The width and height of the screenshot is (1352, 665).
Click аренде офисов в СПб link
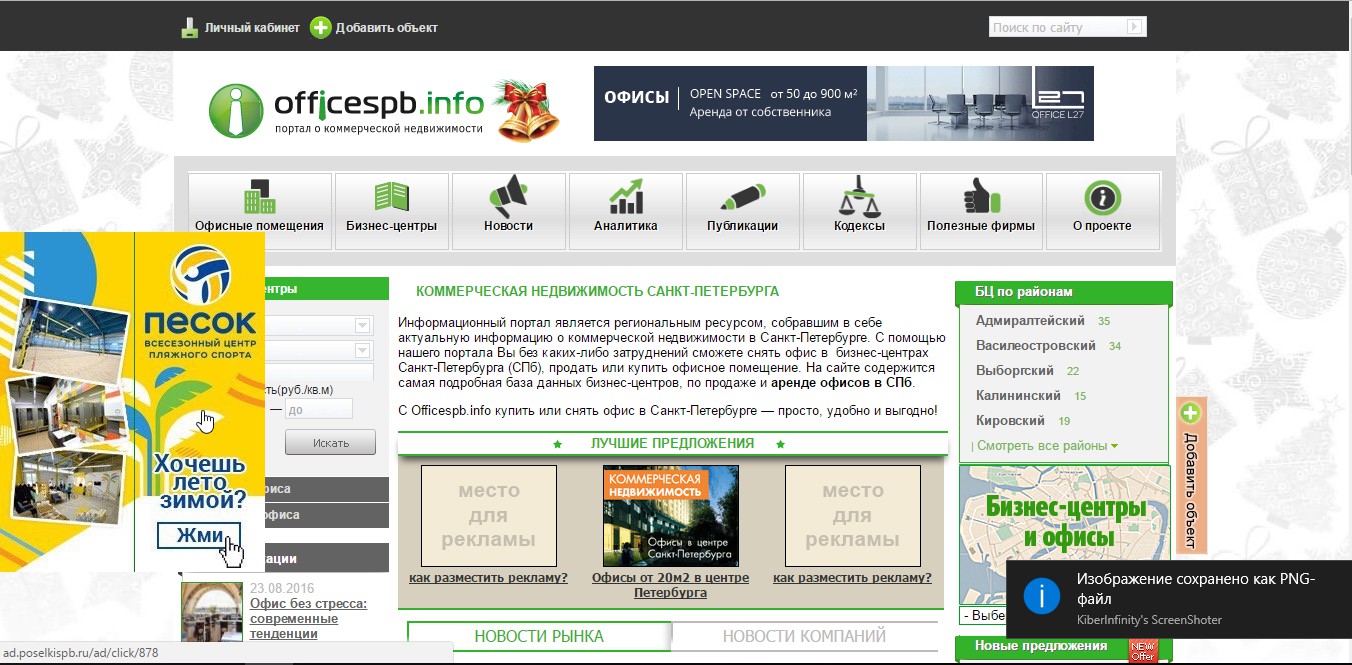[841, 383]
